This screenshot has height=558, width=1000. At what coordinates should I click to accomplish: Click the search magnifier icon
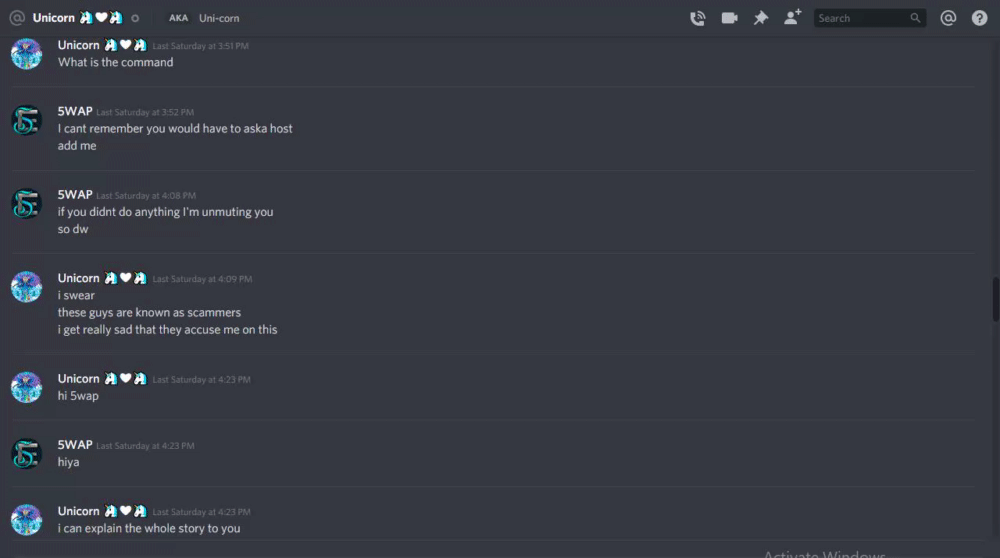point(915,18)
